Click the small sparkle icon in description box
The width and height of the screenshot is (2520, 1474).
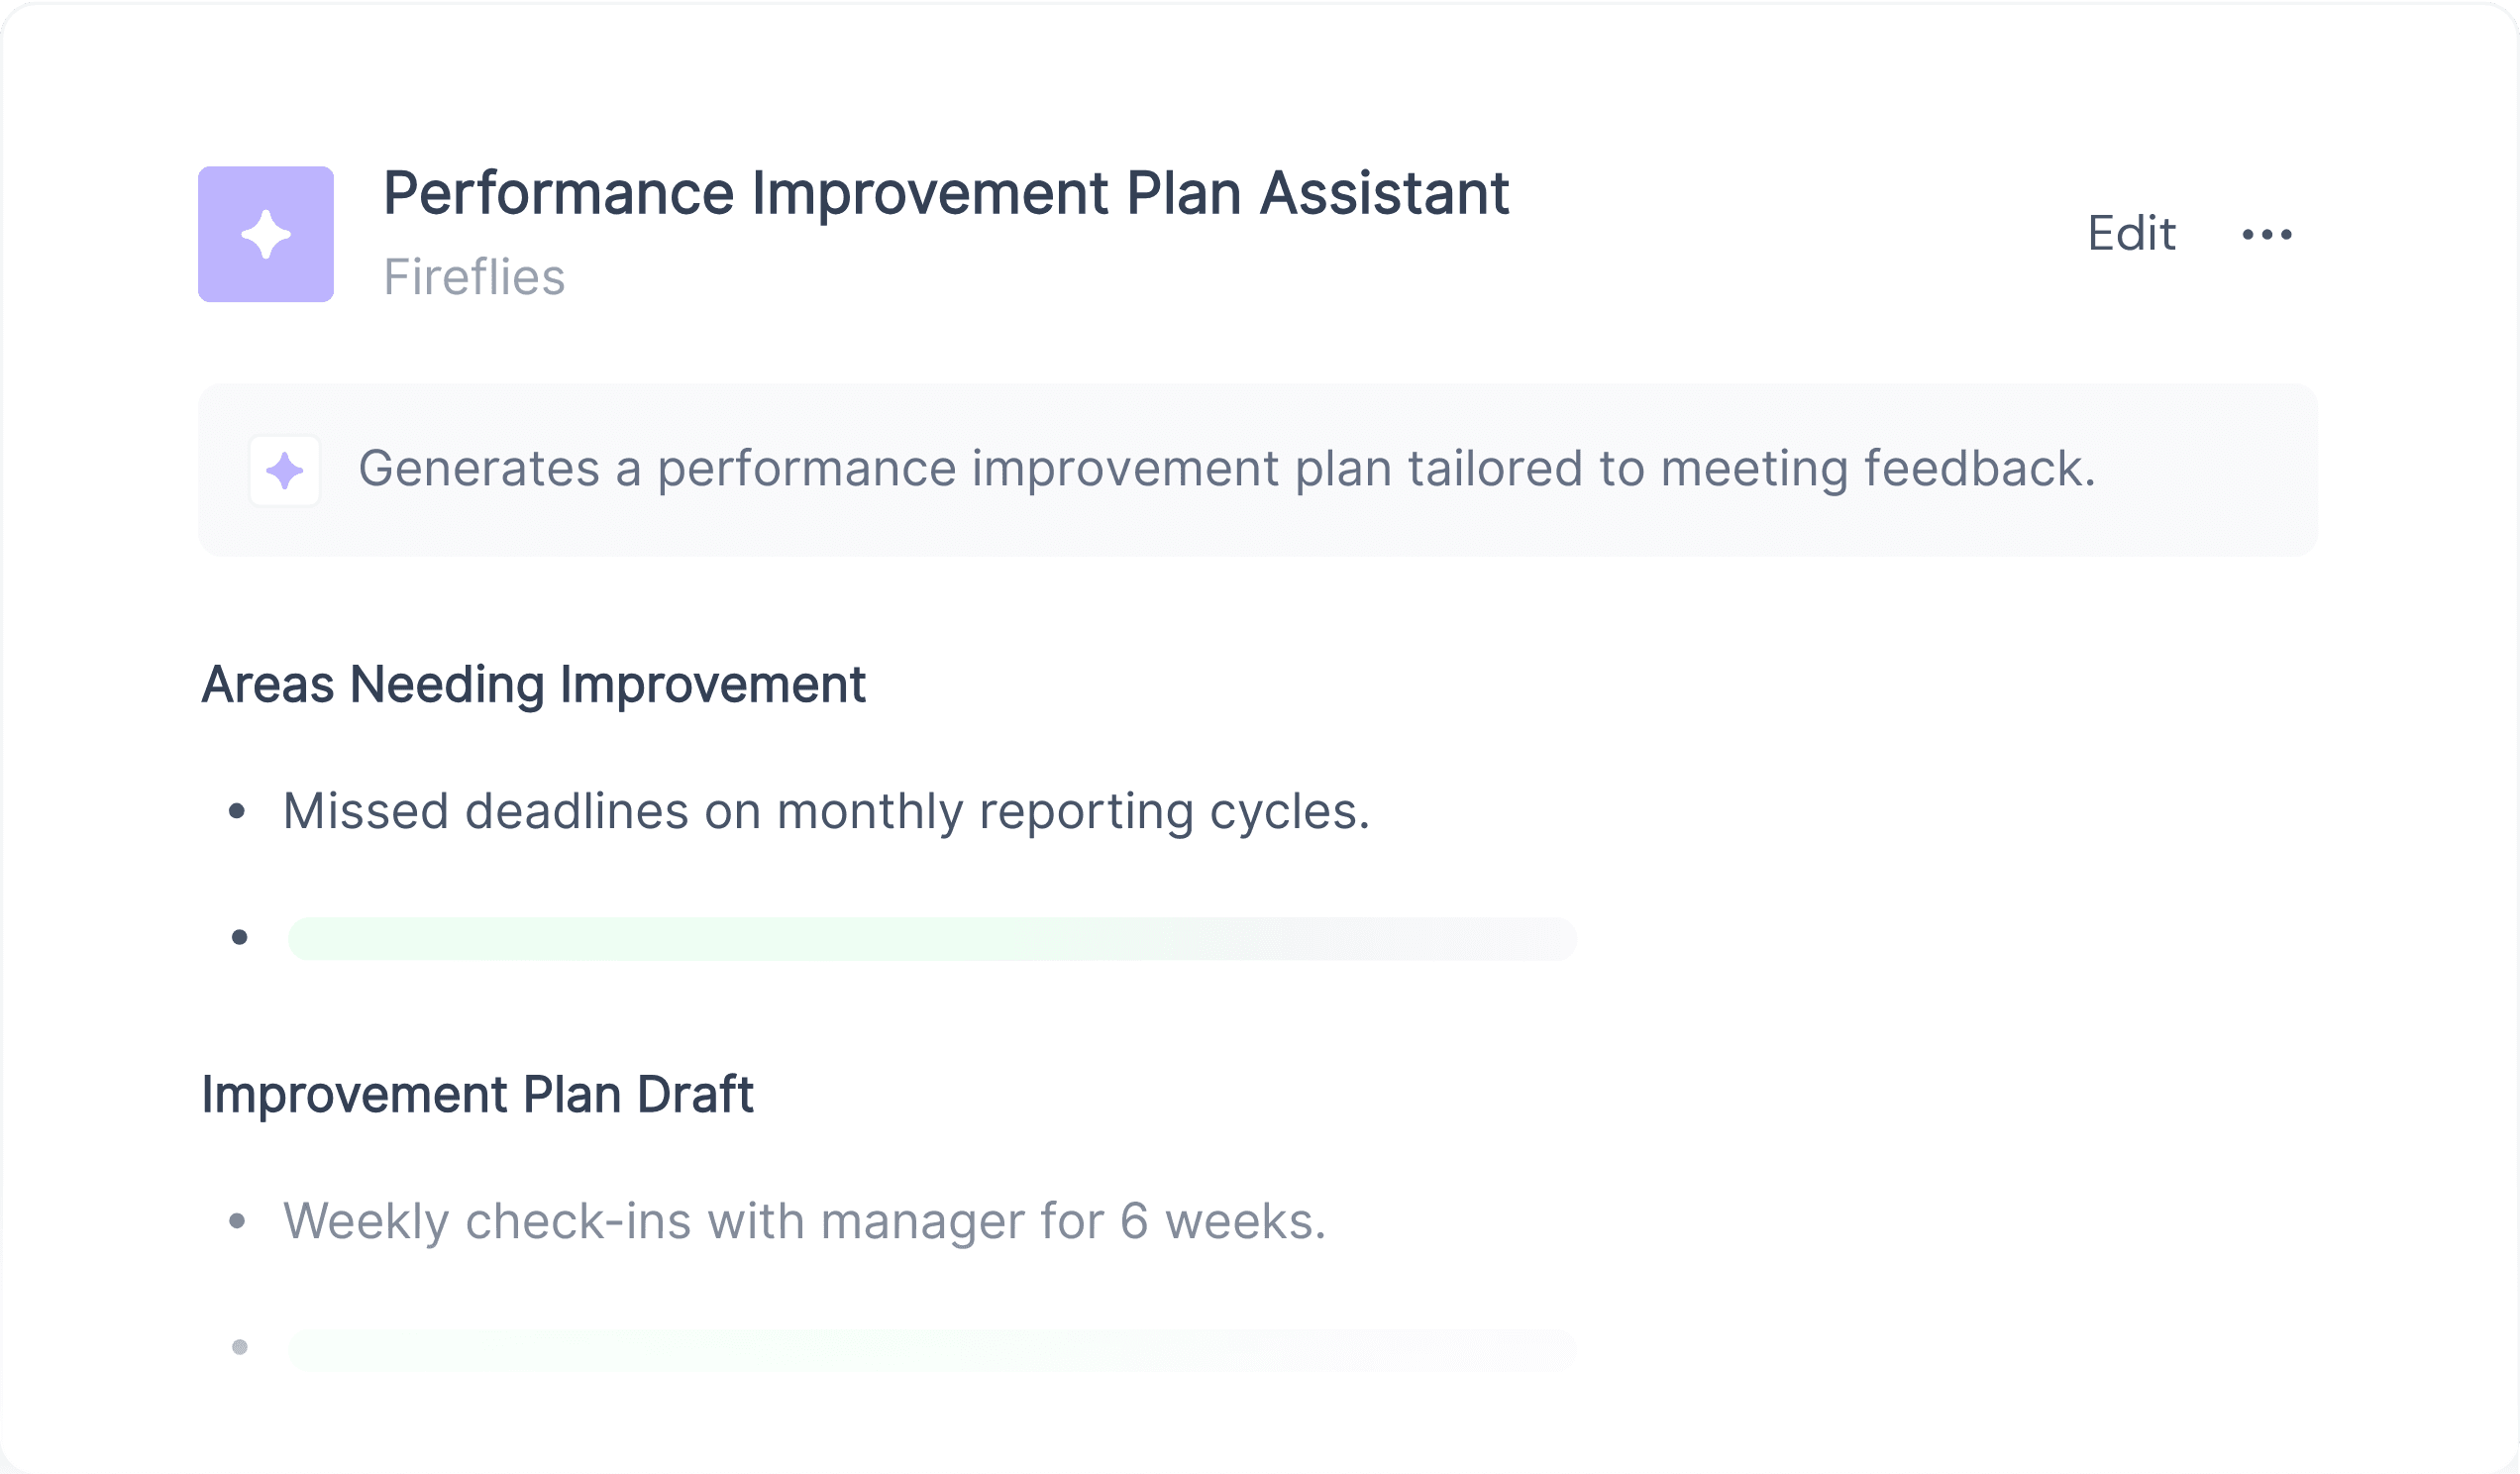click(x=285, y=470)
